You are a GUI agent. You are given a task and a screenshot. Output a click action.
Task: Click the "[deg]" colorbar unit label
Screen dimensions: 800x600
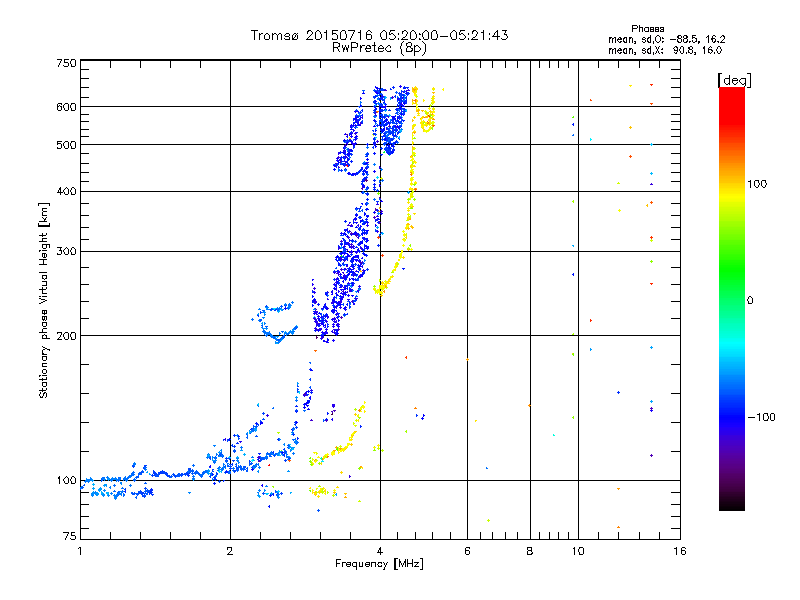tap(734, 80)
